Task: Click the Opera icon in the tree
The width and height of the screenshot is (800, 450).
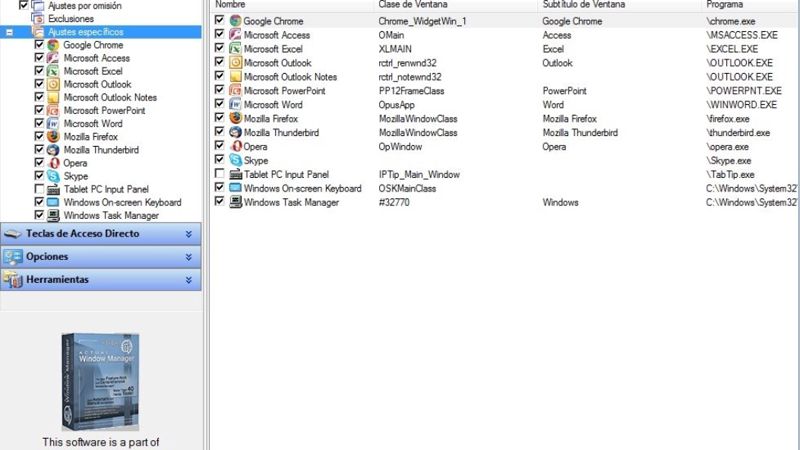Action: pos(53,163)
